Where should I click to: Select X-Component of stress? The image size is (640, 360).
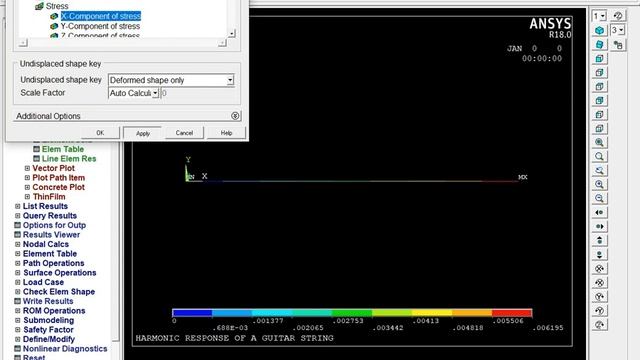(101, 16)
